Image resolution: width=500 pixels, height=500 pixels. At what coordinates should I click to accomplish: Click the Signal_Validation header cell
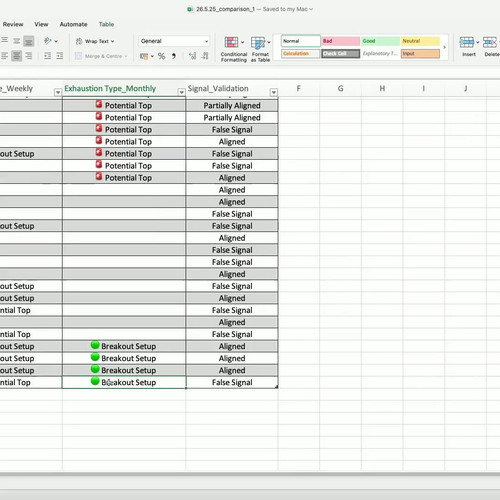click(232, 88)
